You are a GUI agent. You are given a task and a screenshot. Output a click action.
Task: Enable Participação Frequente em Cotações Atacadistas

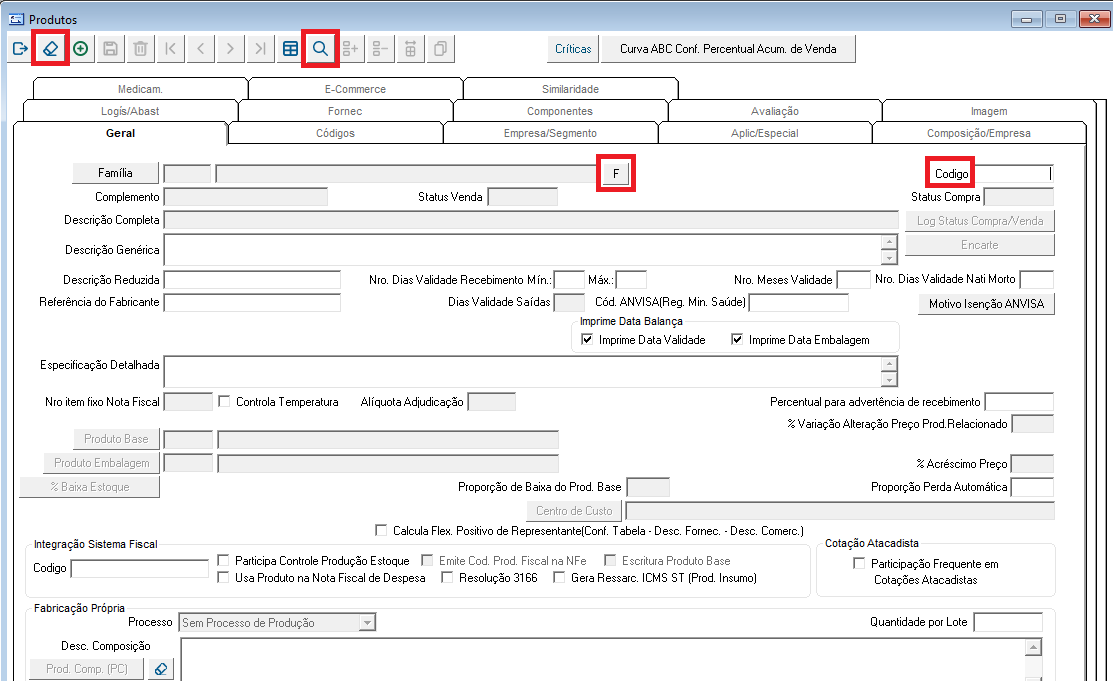[859, 563]
